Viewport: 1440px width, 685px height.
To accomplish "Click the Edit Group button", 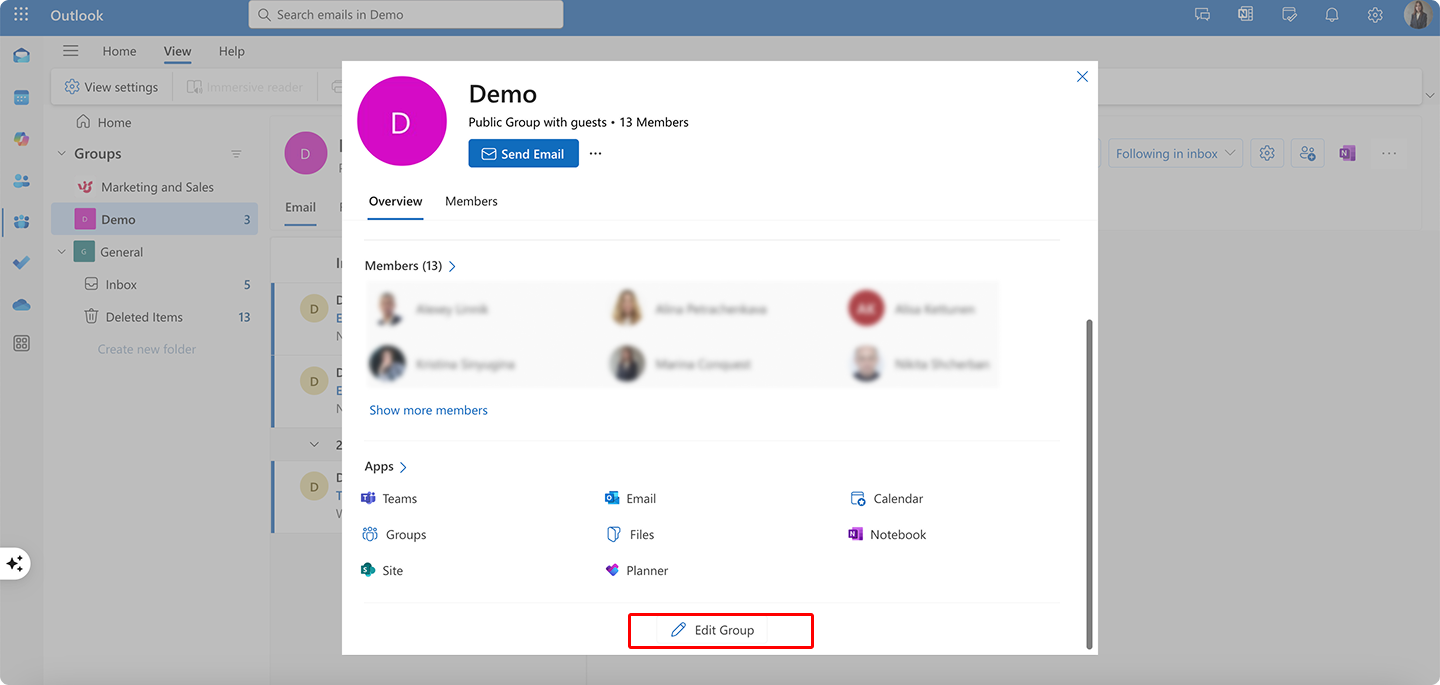I will [x=720, y=630].
